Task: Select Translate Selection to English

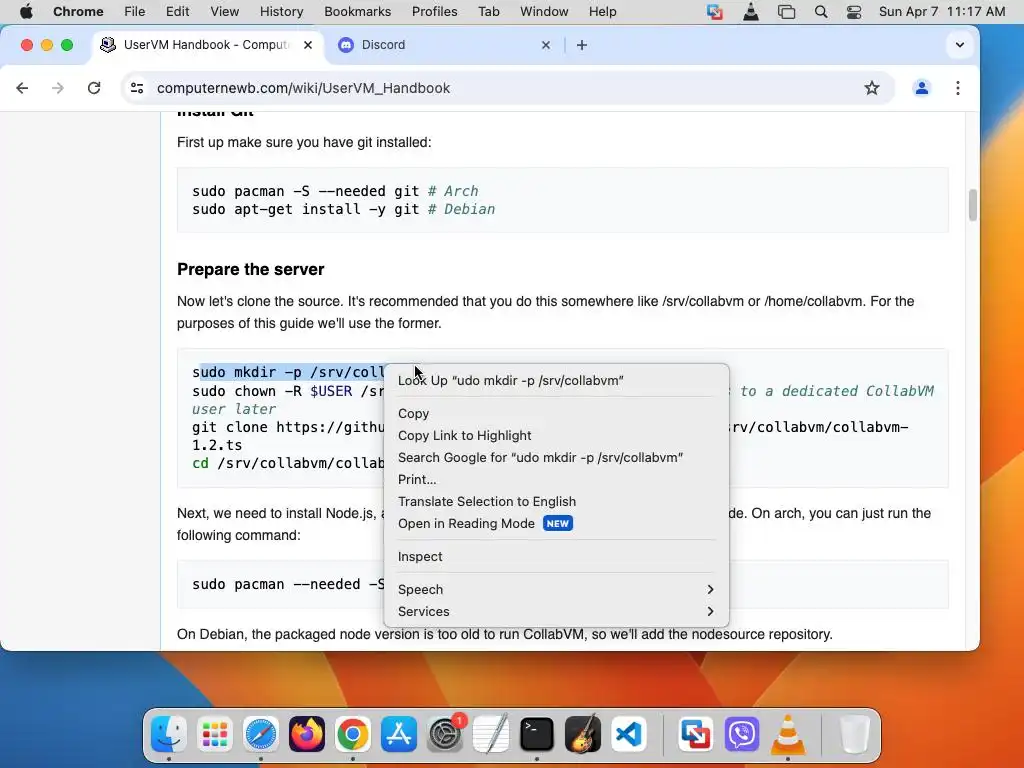Action: tap(556, 502)
